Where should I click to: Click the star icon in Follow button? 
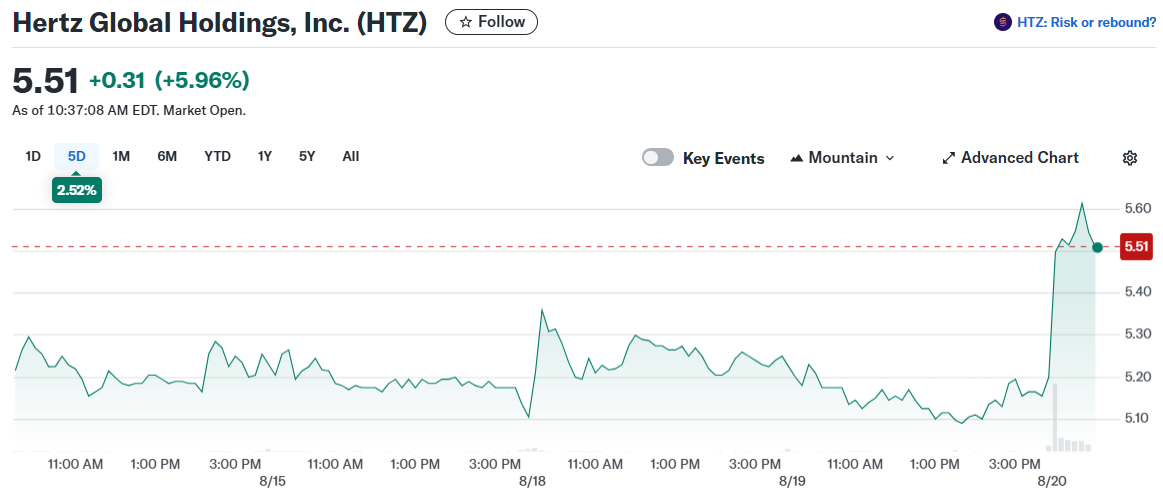pos(466,22)
